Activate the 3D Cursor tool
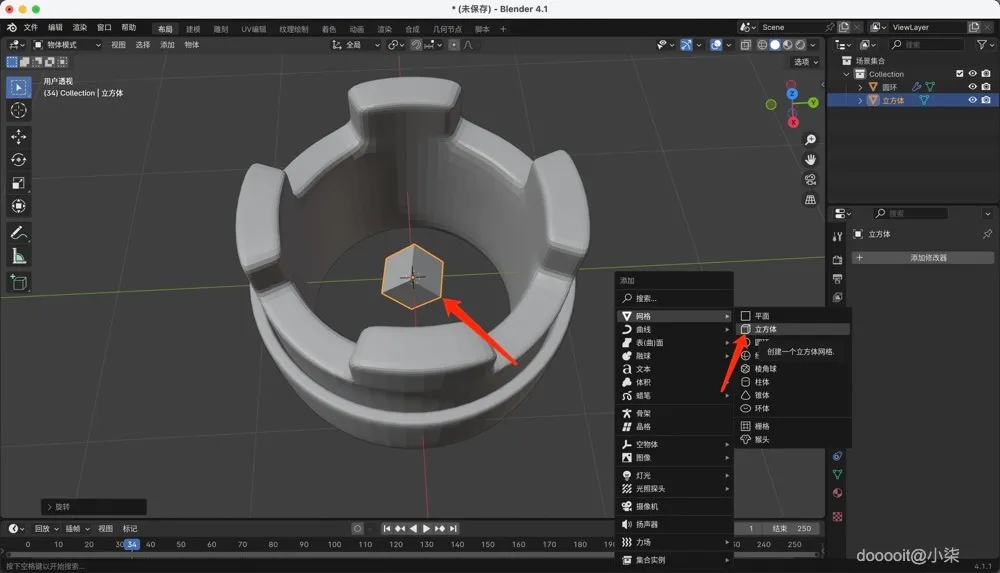This screenshot has width=1000, height=573. tap(18, 110)
